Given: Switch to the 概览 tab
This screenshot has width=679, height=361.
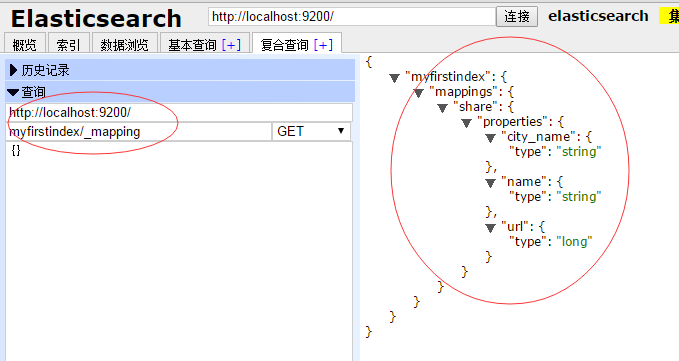Looking at the screenshot, I should coord(25,44).
